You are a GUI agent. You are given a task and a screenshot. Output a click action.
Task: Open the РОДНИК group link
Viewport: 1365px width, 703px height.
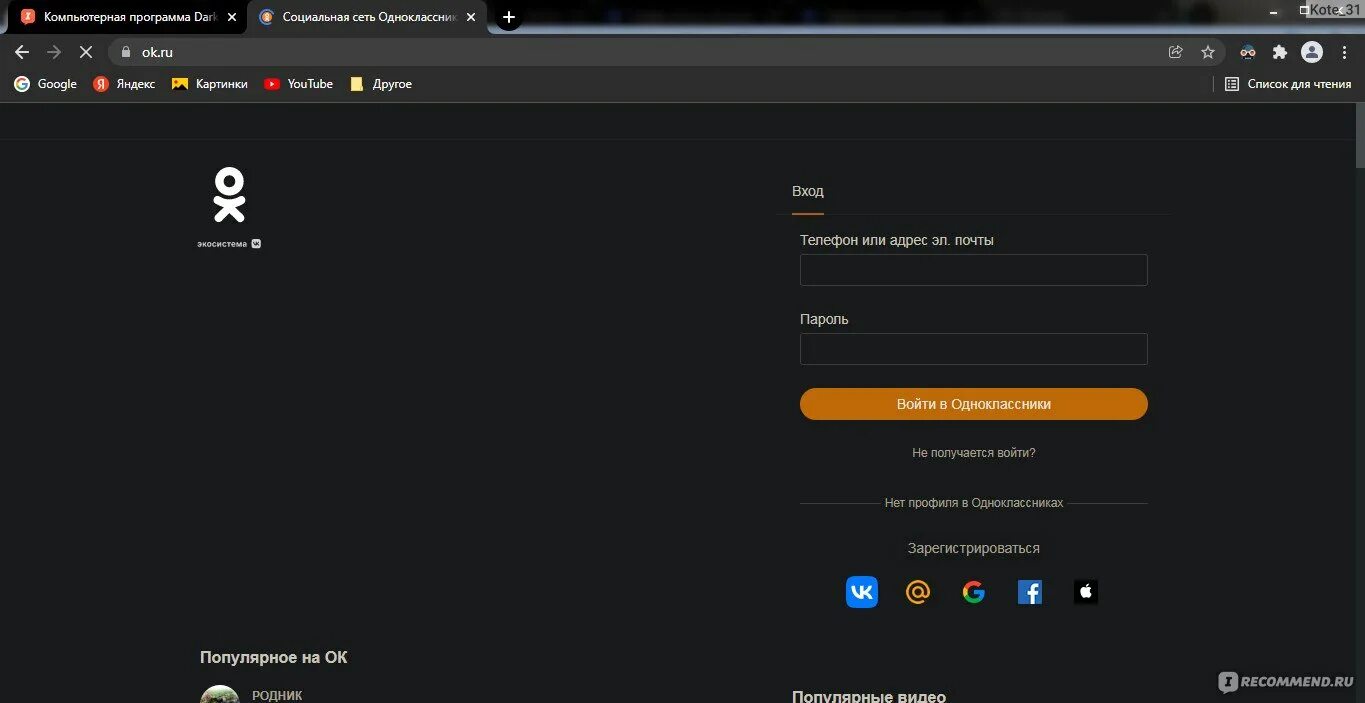pyautogui.click(x=277, y=695)
